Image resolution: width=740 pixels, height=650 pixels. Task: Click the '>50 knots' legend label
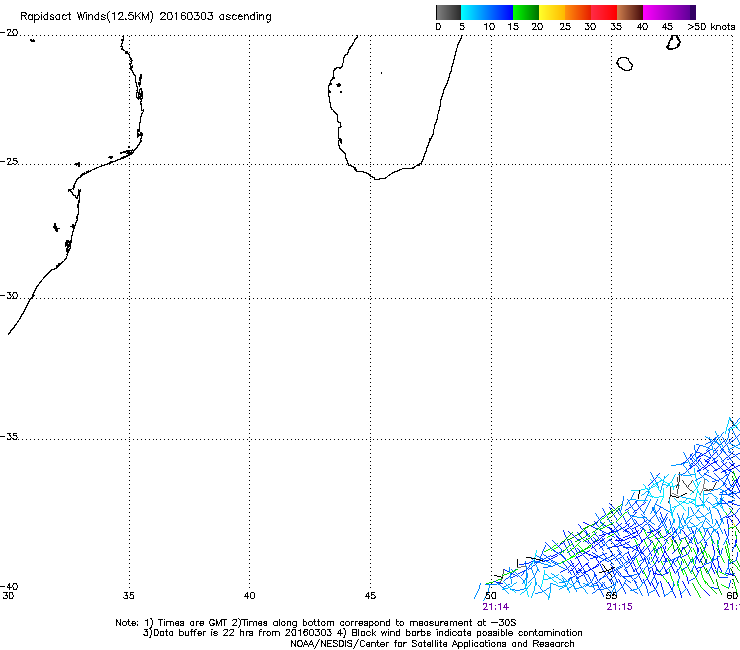click(x=711, y=27)
